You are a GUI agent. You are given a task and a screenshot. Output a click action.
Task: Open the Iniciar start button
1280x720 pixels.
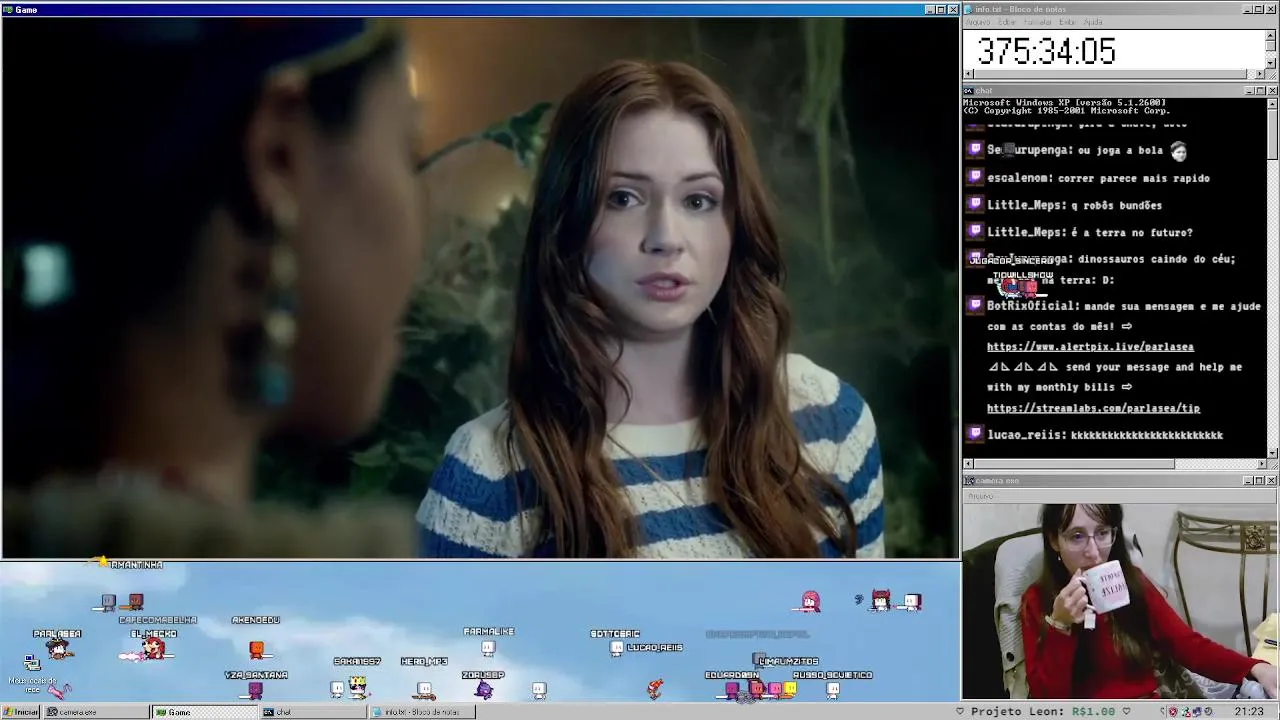pyautogui.click(x=20, y=712)
